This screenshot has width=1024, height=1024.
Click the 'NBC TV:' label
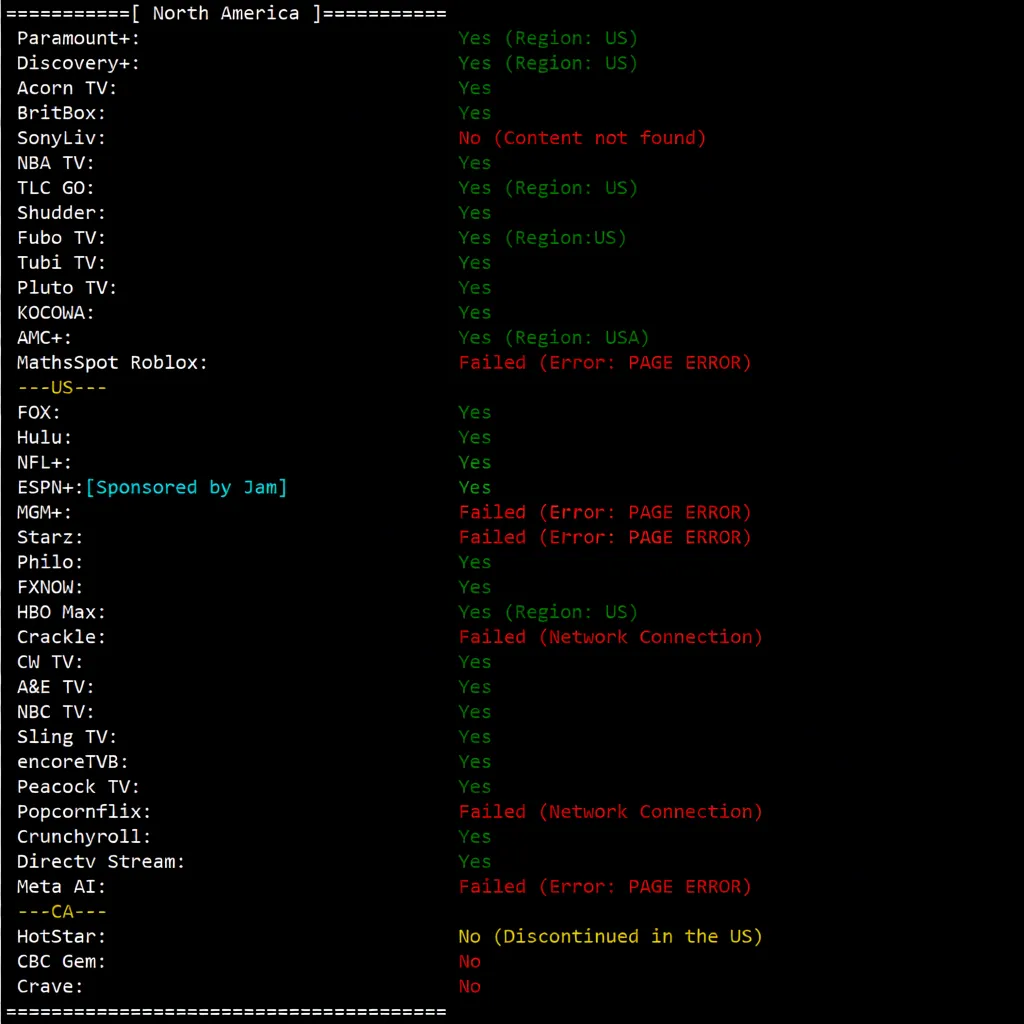pos(56,711)
